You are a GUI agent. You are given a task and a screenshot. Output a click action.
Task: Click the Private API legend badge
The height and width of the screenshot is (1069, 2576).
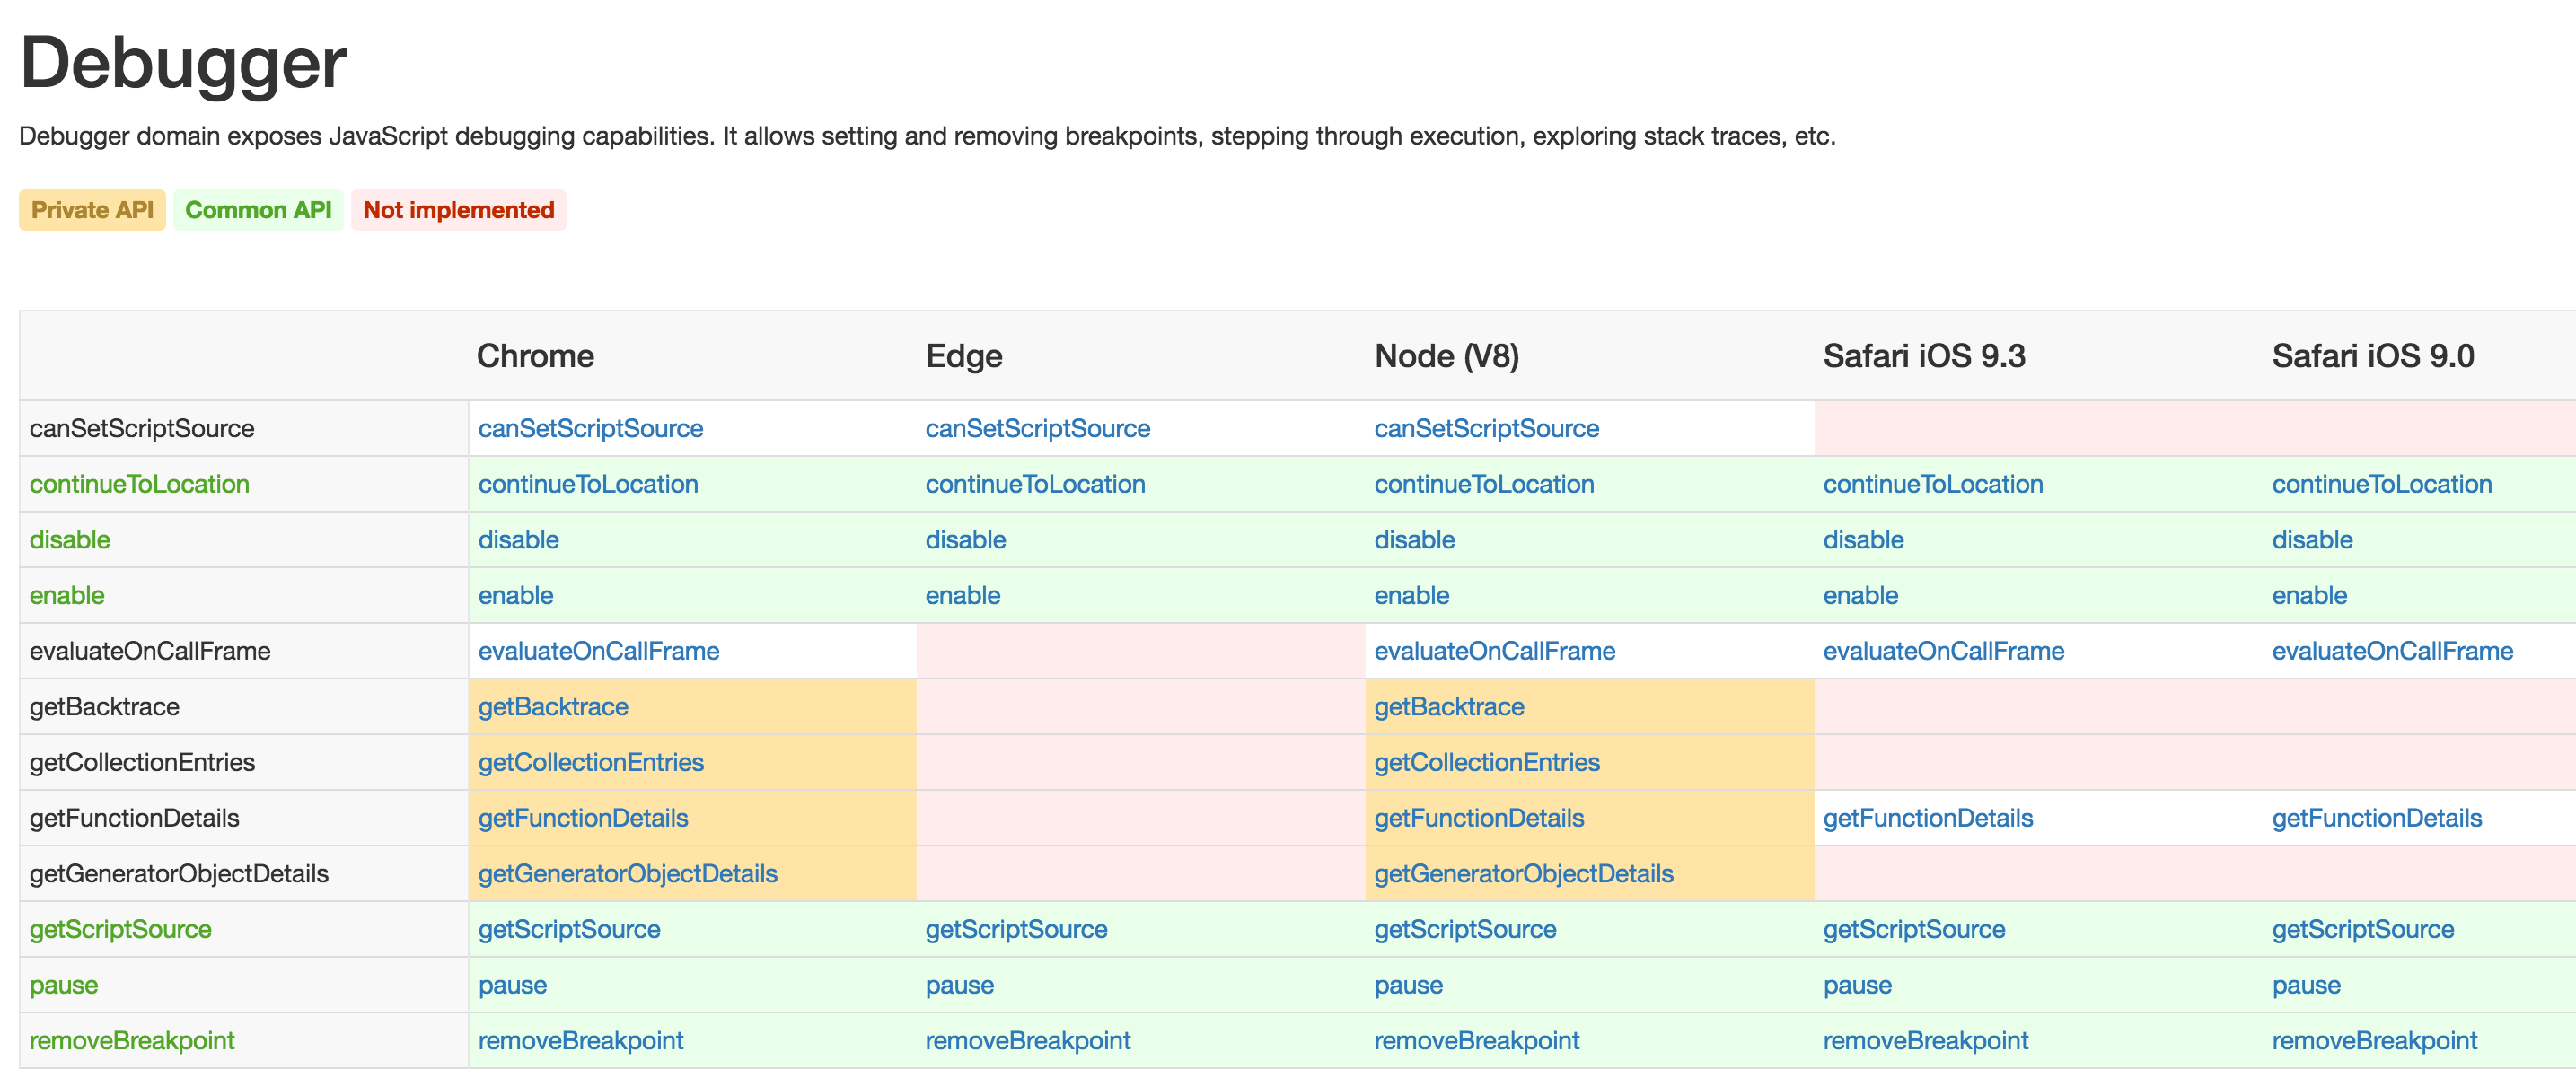pyautogui.click(x=92, y=210)
